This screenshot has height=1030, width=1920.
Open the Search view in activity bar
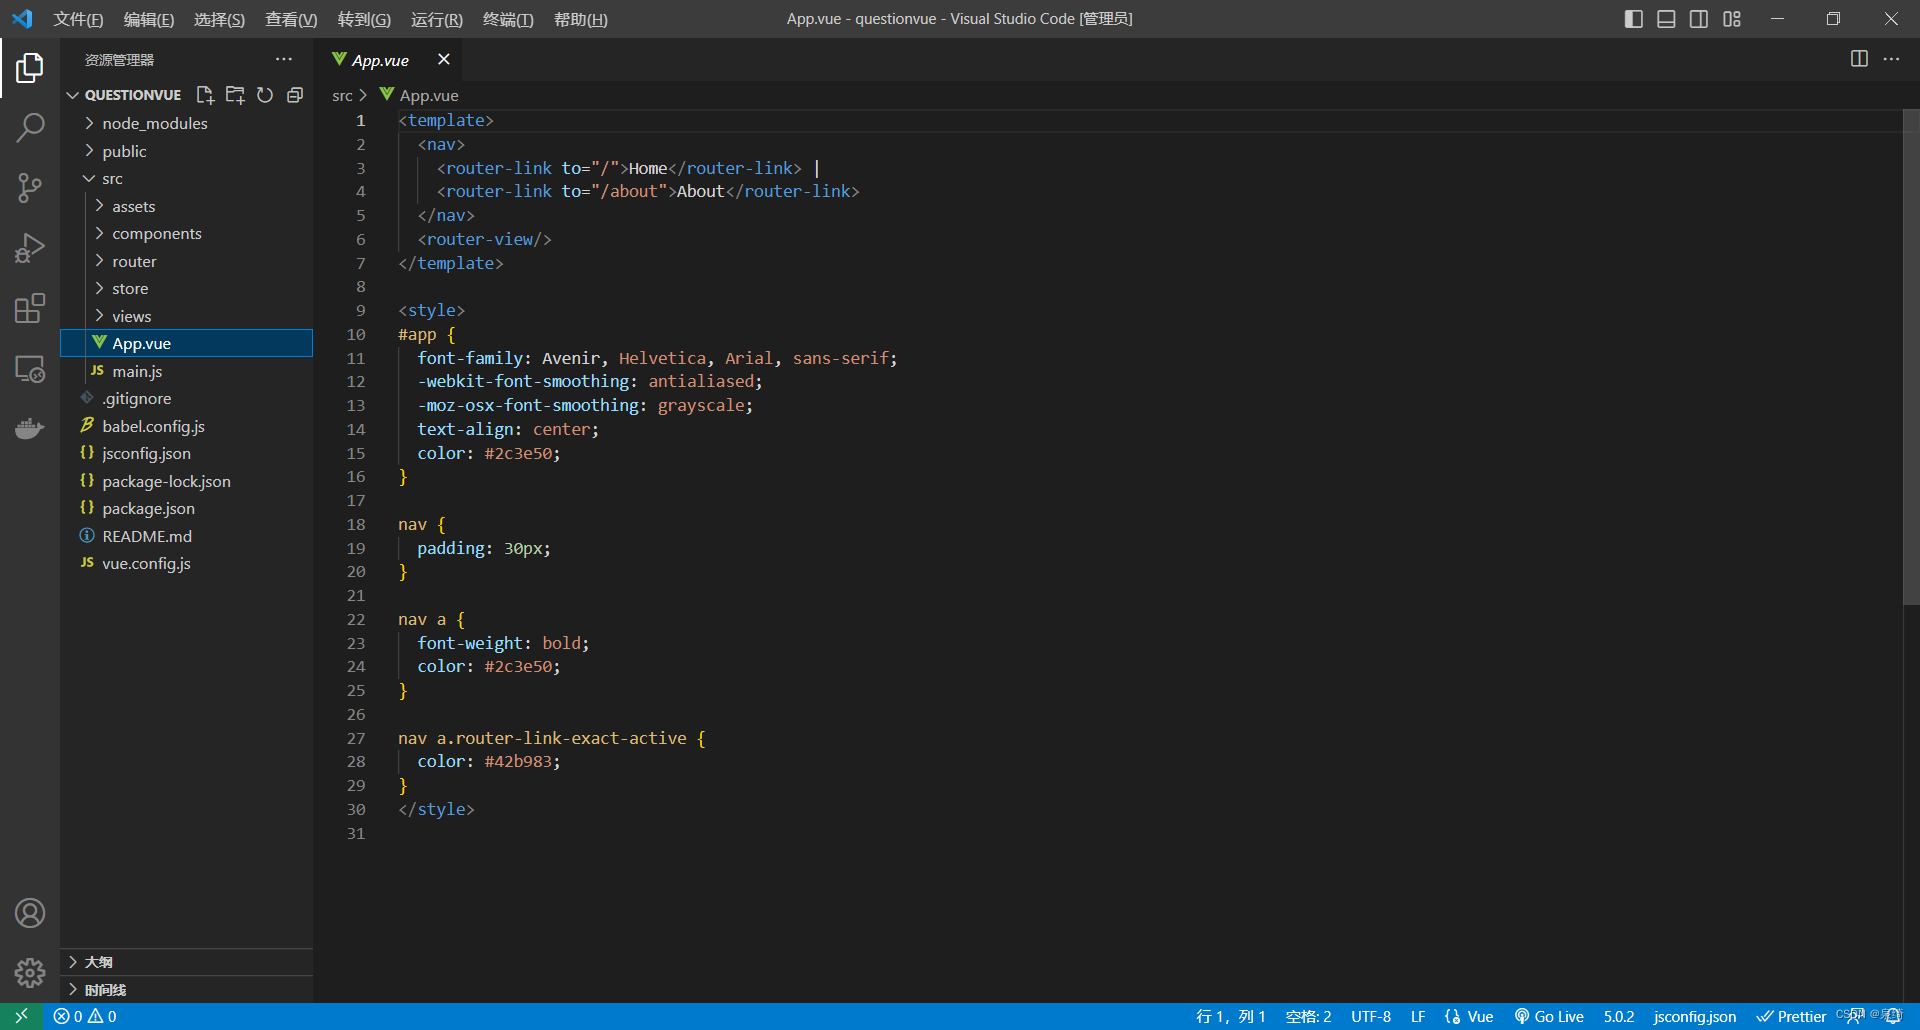coord(30,127)
